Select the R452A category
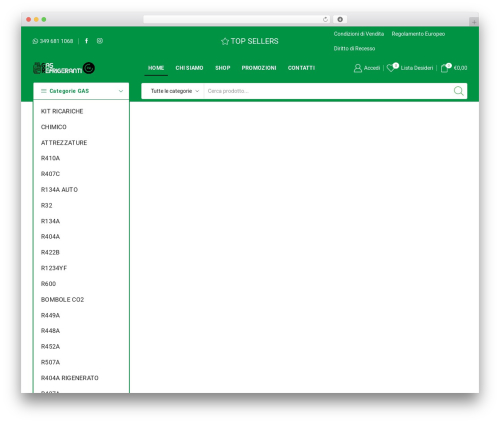500x423 pixels. pyautogui.click(x=50, y=347)
